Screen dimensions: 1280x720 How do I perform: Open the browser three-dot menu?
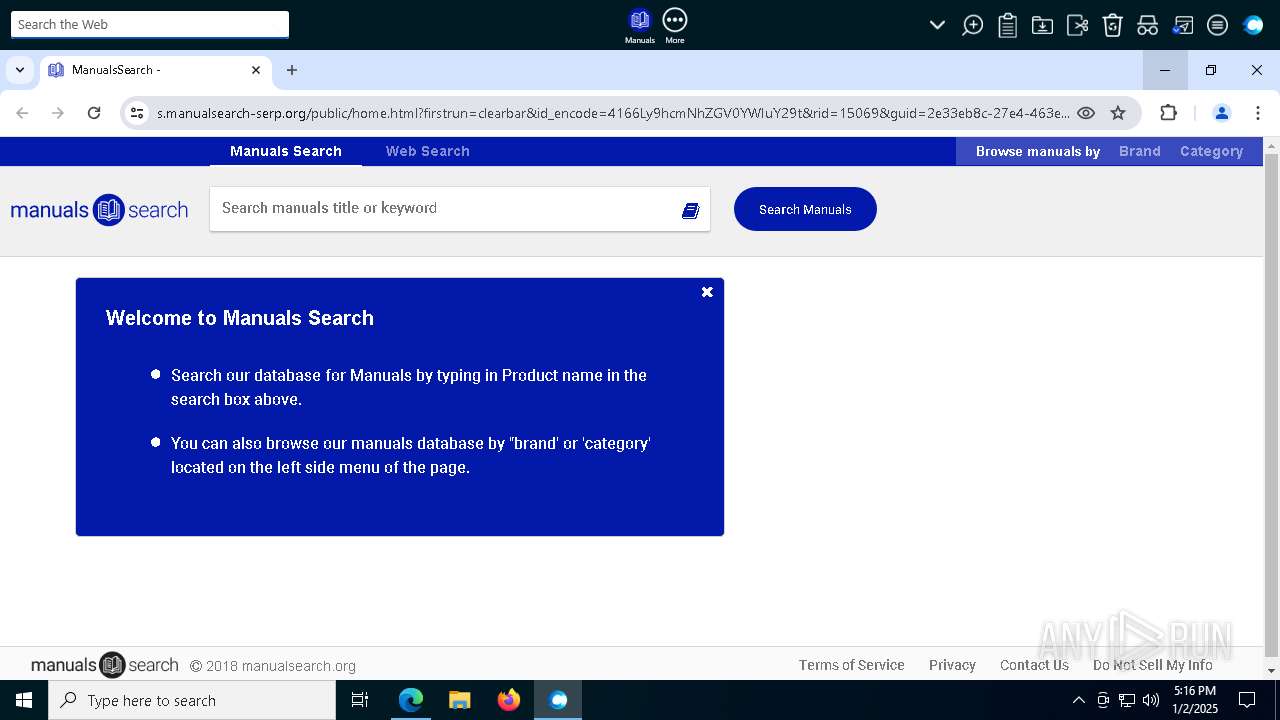tap(1258, 113)
